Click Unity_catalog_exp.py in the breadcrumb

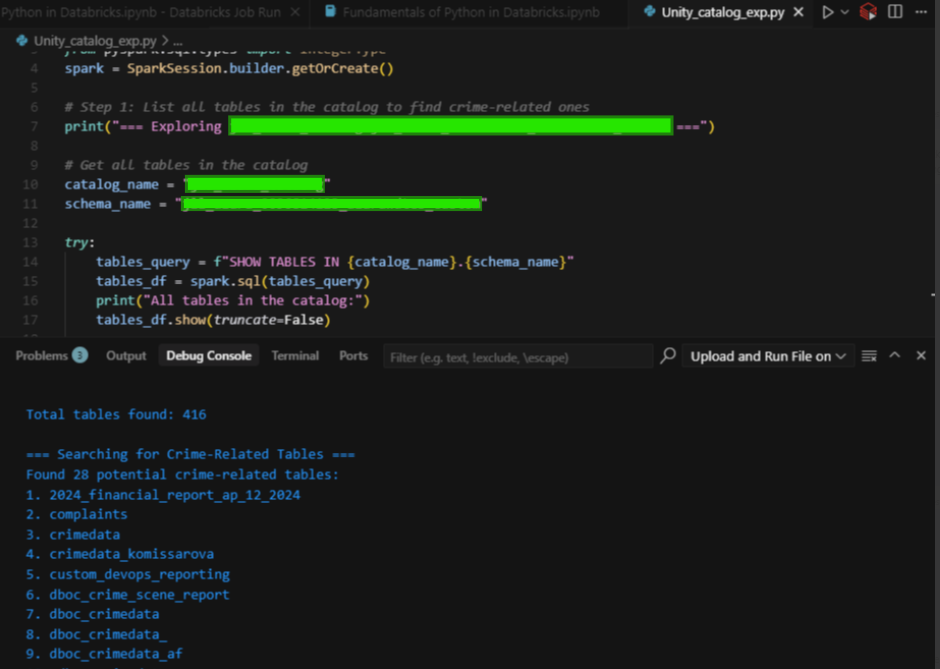click(95, 41)
